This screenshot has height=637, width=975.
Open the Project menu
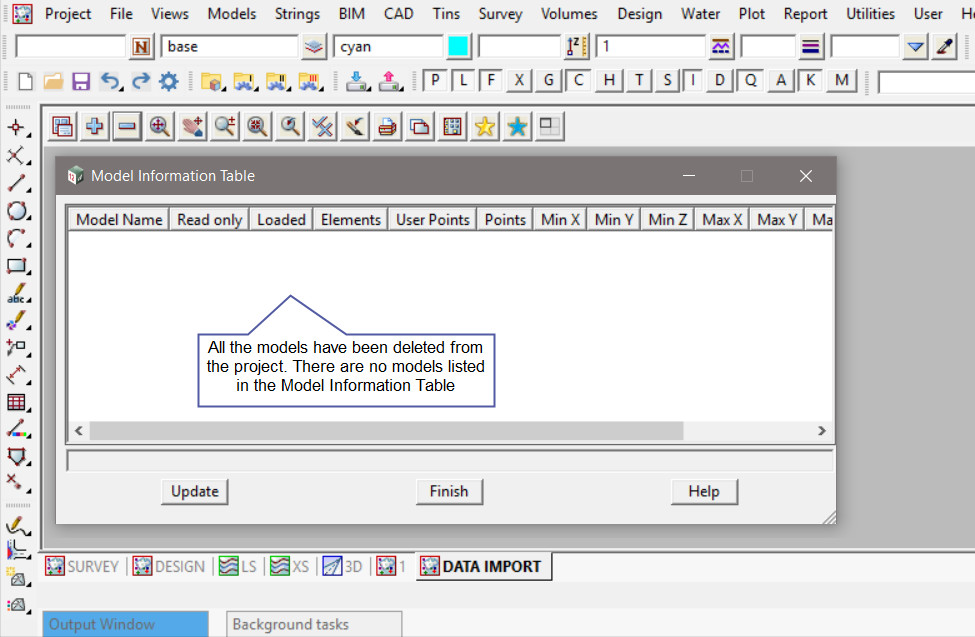68,14
